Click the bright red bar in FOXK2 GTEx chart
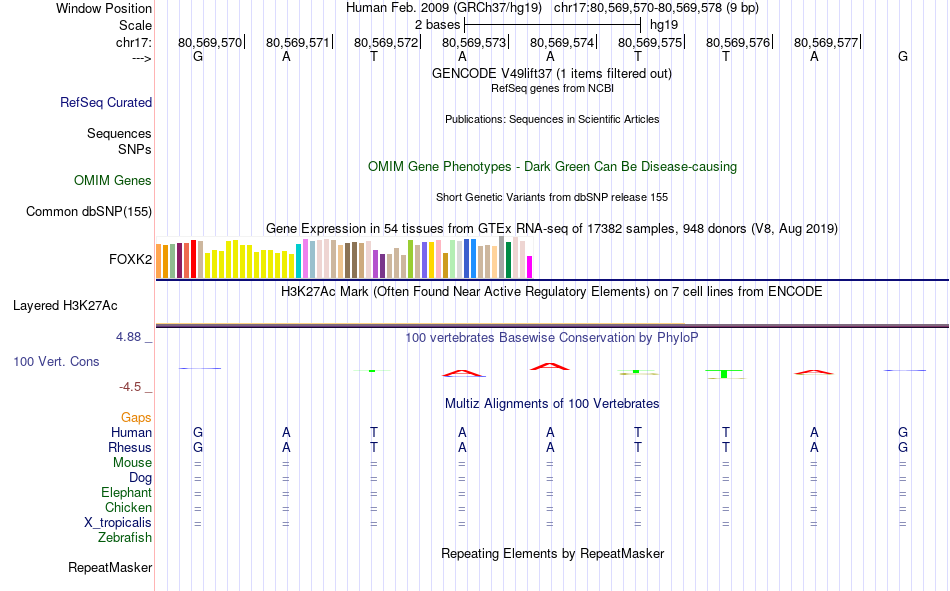This screenshot has width=950, height=591. (x=193, y=259)
